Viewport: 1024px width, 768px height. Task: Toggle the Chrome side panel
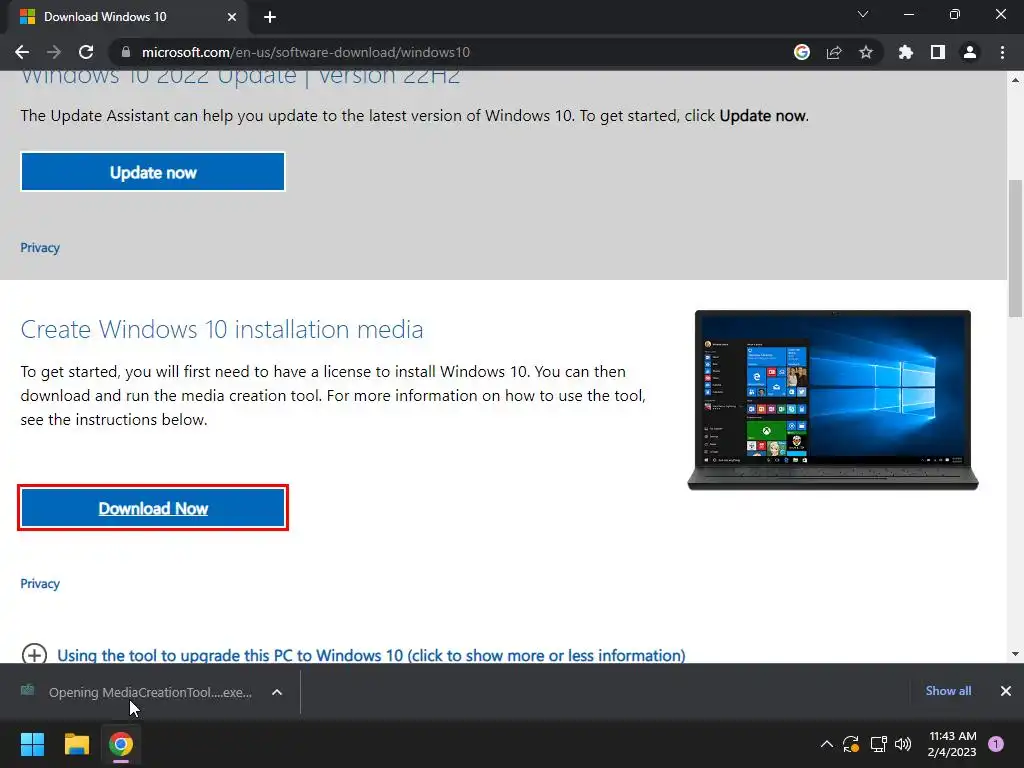coord(937,52)
